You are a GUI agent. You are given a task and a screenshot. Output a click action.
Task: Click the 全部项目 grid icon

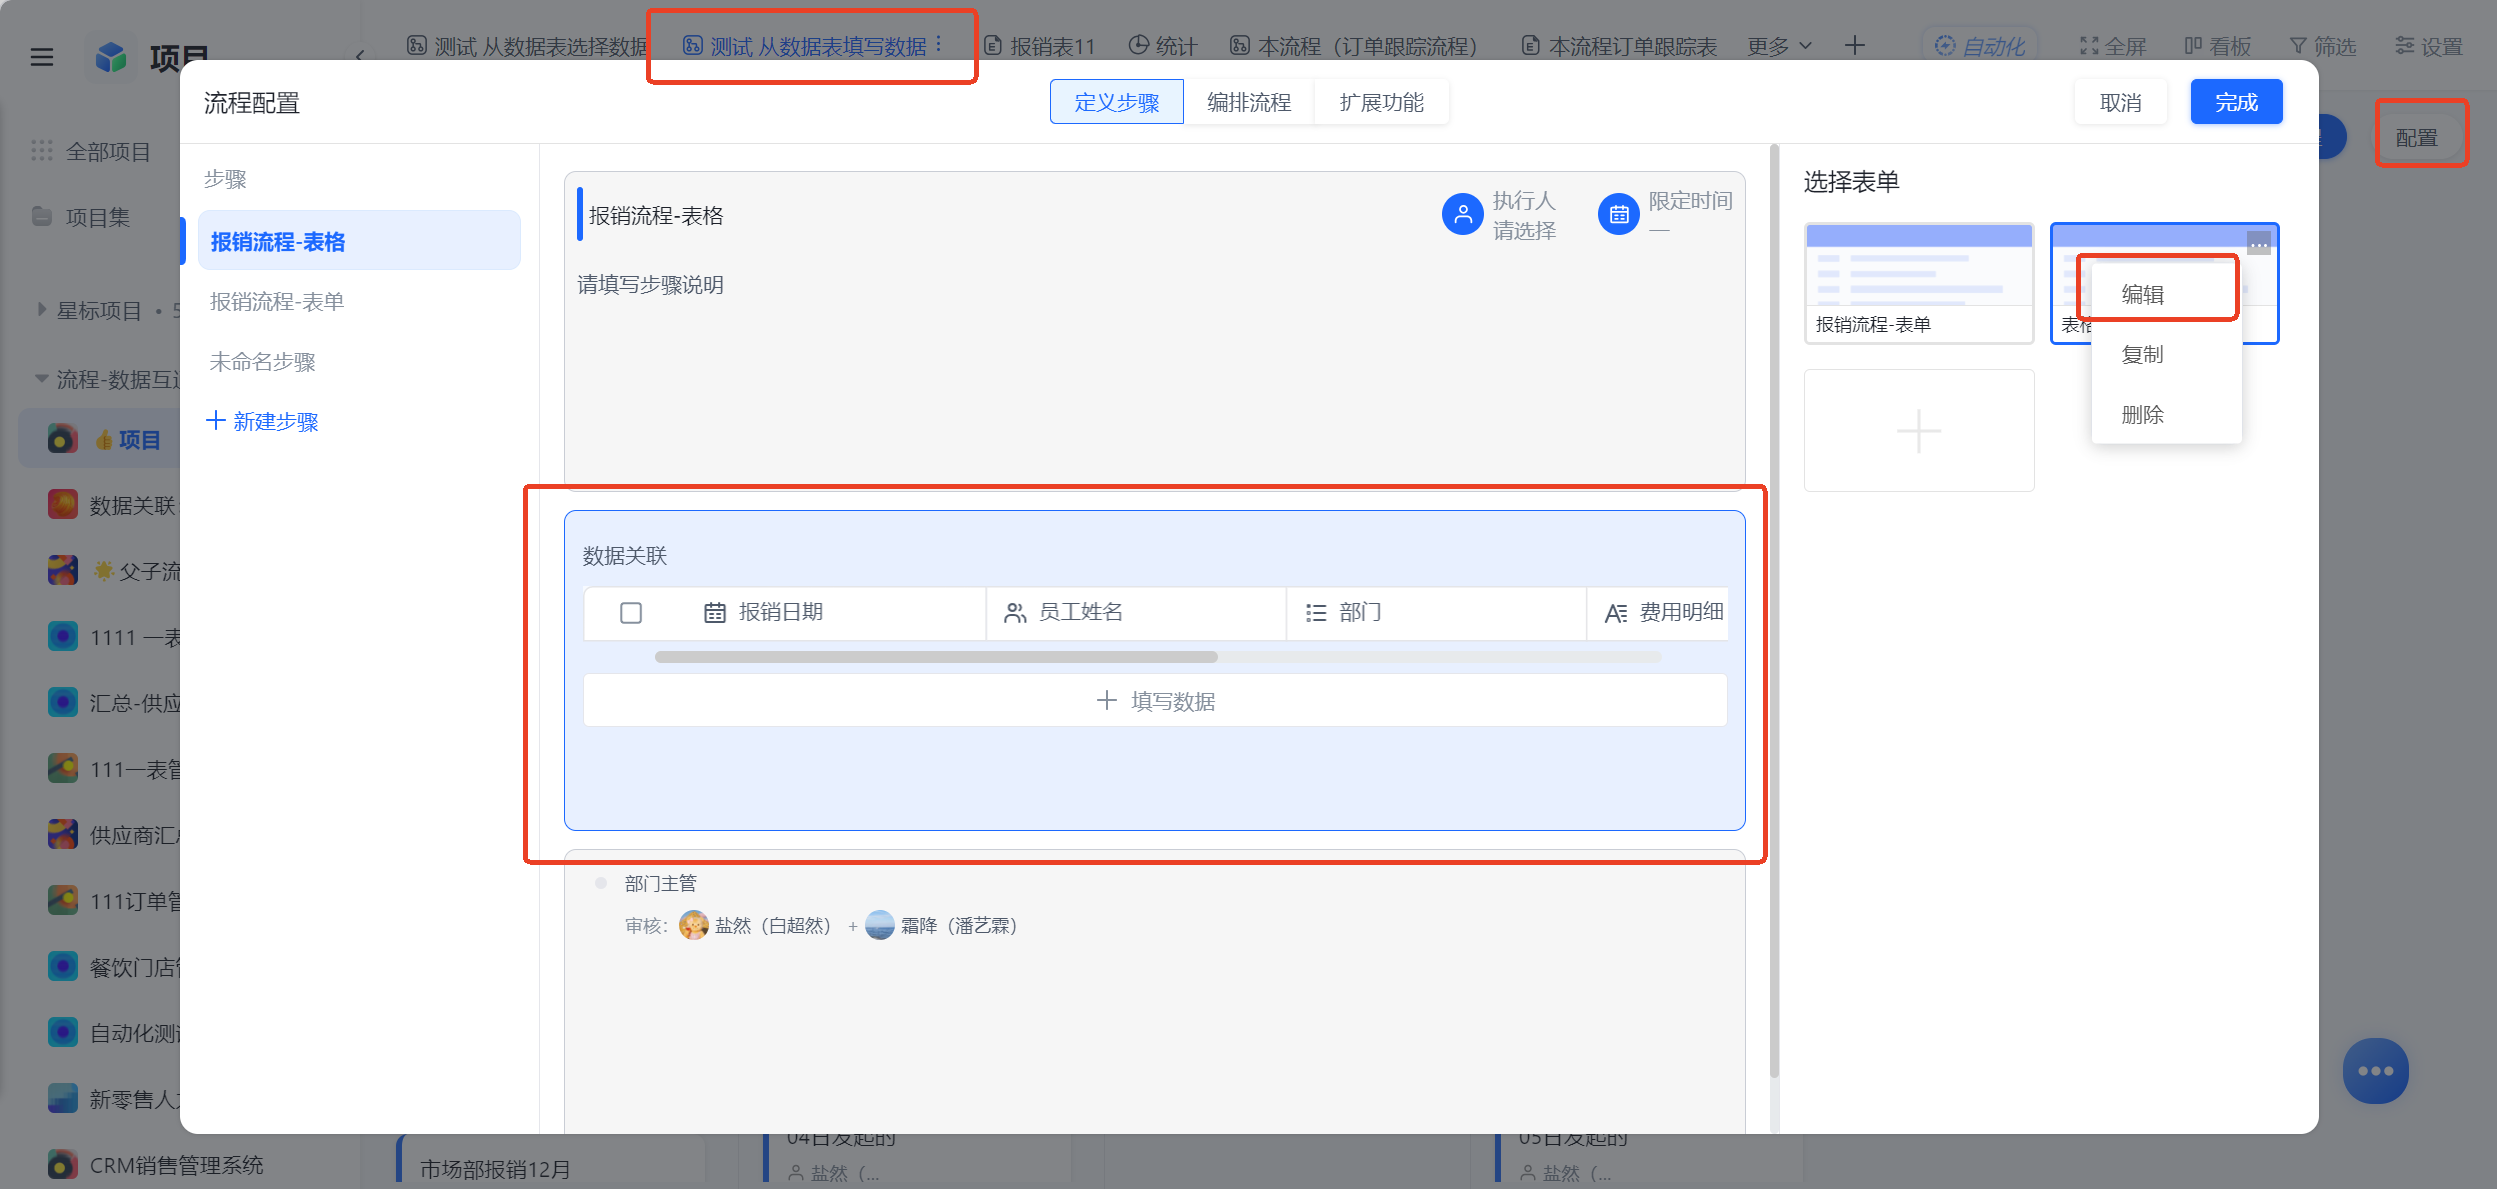(x=42, y=151)
